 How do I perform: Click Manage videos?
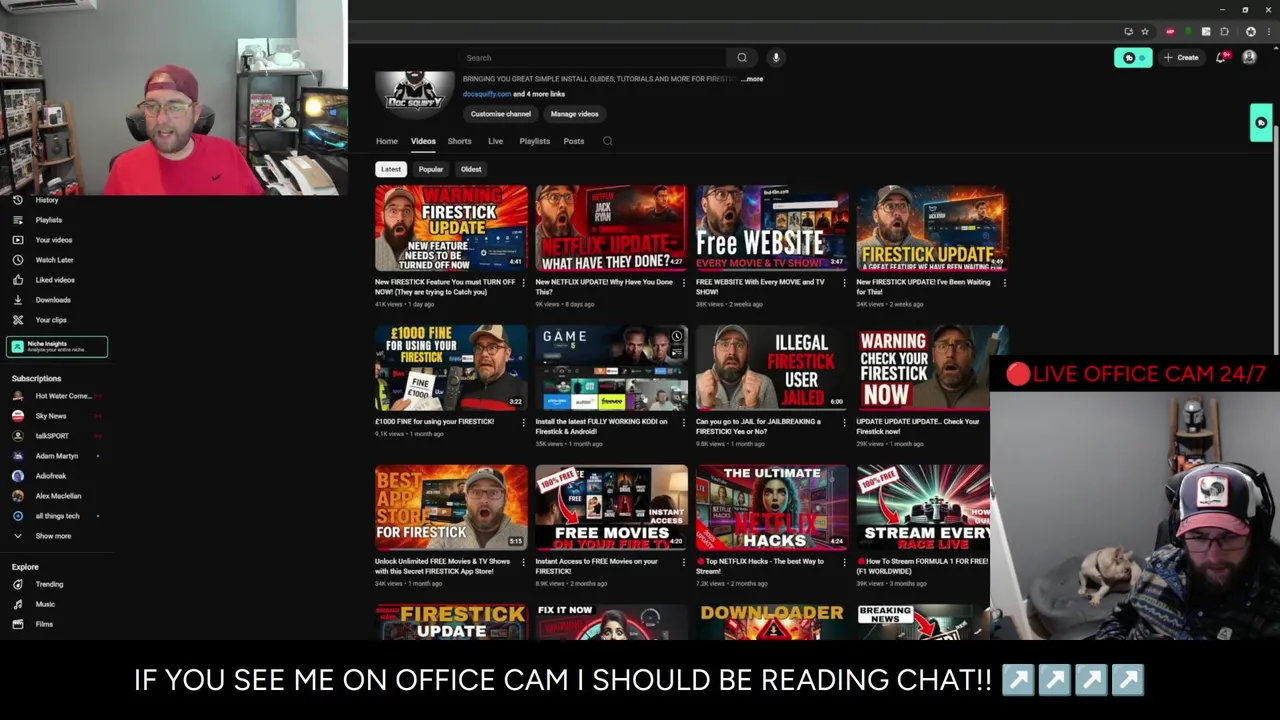(x=574, y=114)
